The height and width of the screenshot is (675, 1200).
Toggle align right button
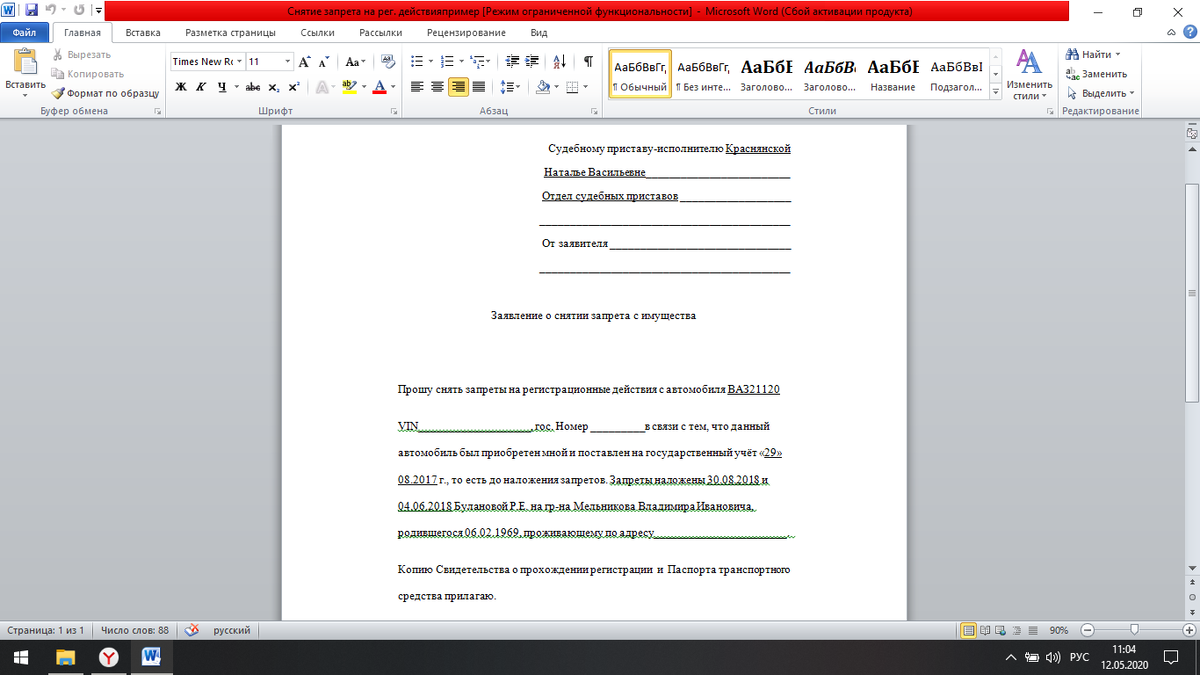(x=458, y=87)
